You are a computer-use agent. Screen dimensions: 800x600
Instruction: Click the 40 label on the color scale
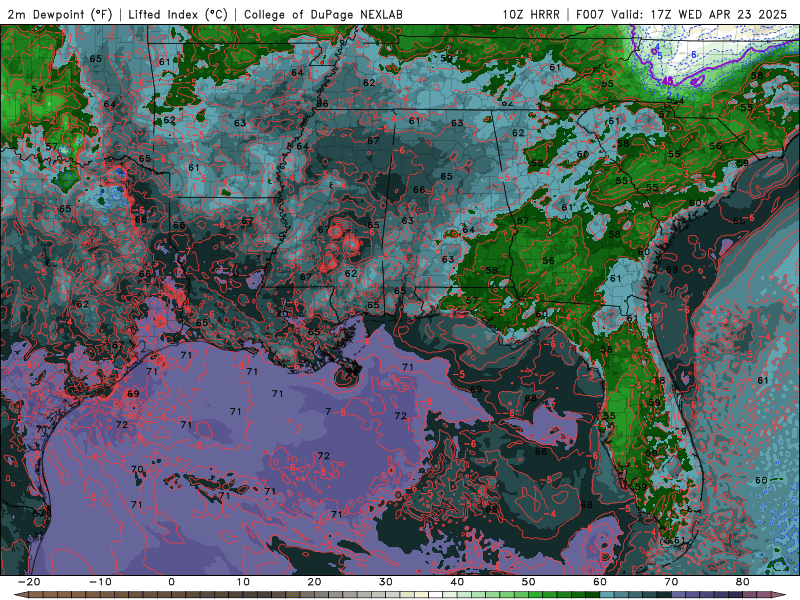[457, 582]
